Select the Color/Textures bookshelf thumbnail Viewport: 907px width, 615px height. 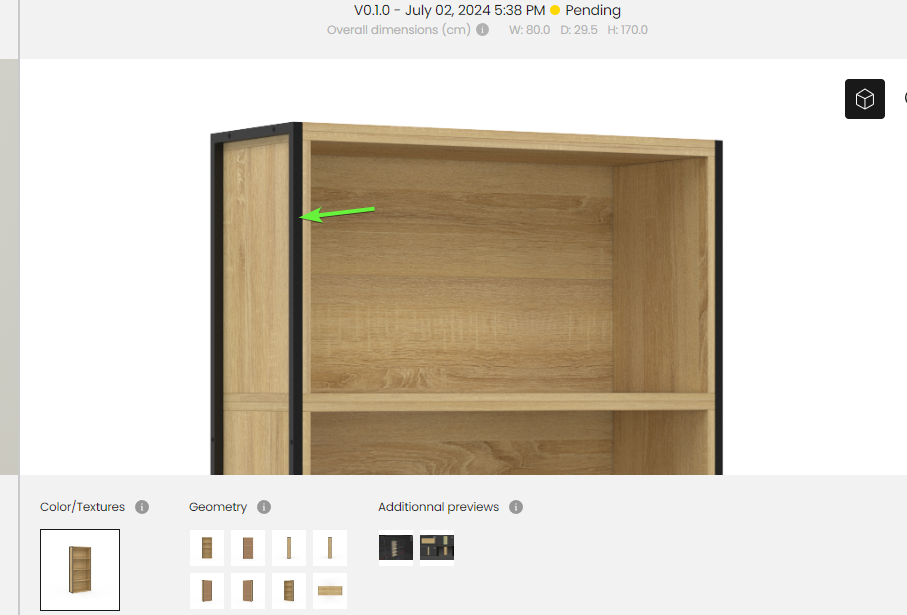coord(80,570)
